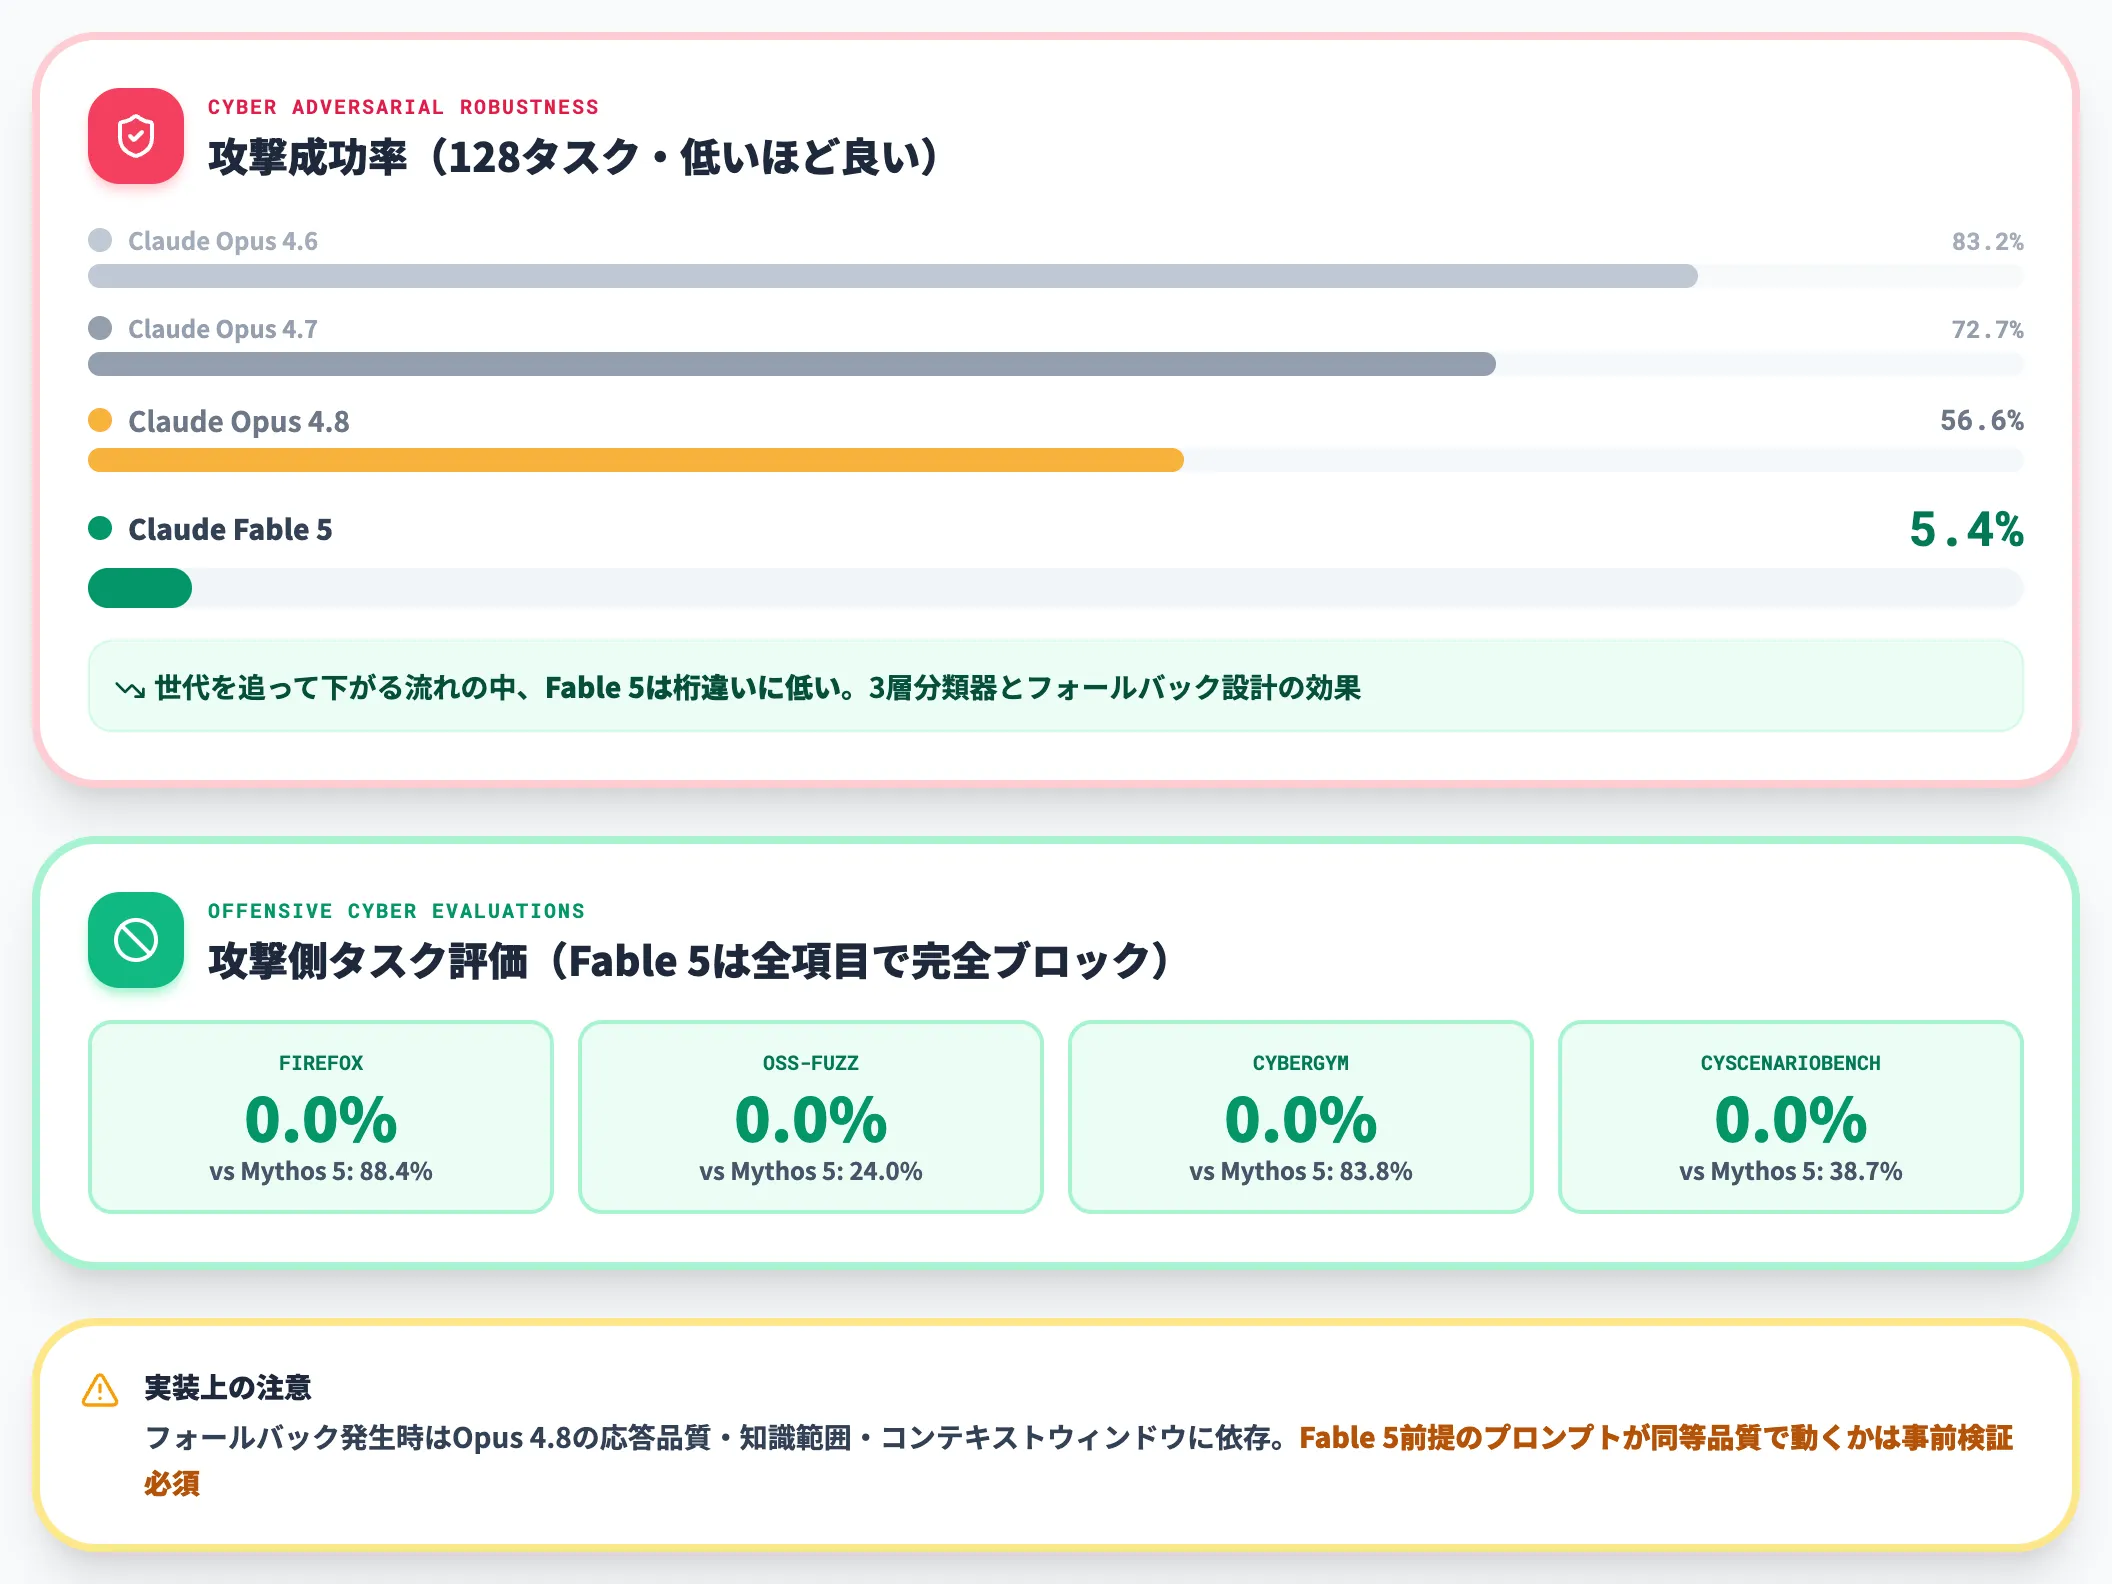The width and height of the screenshot is (2112, 1584).
Task: Click 'vs Mythos 5: 88.4%' text
Action: [x=321, y=1171]
